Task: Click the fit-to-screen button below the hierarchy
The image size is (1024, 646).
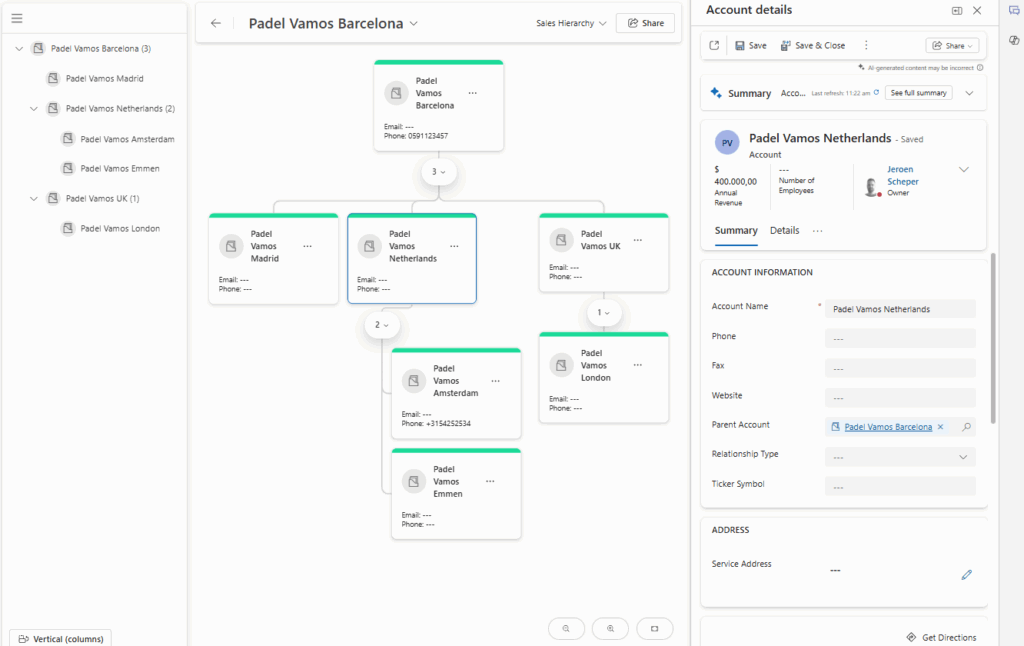Action: click(655, 628)
